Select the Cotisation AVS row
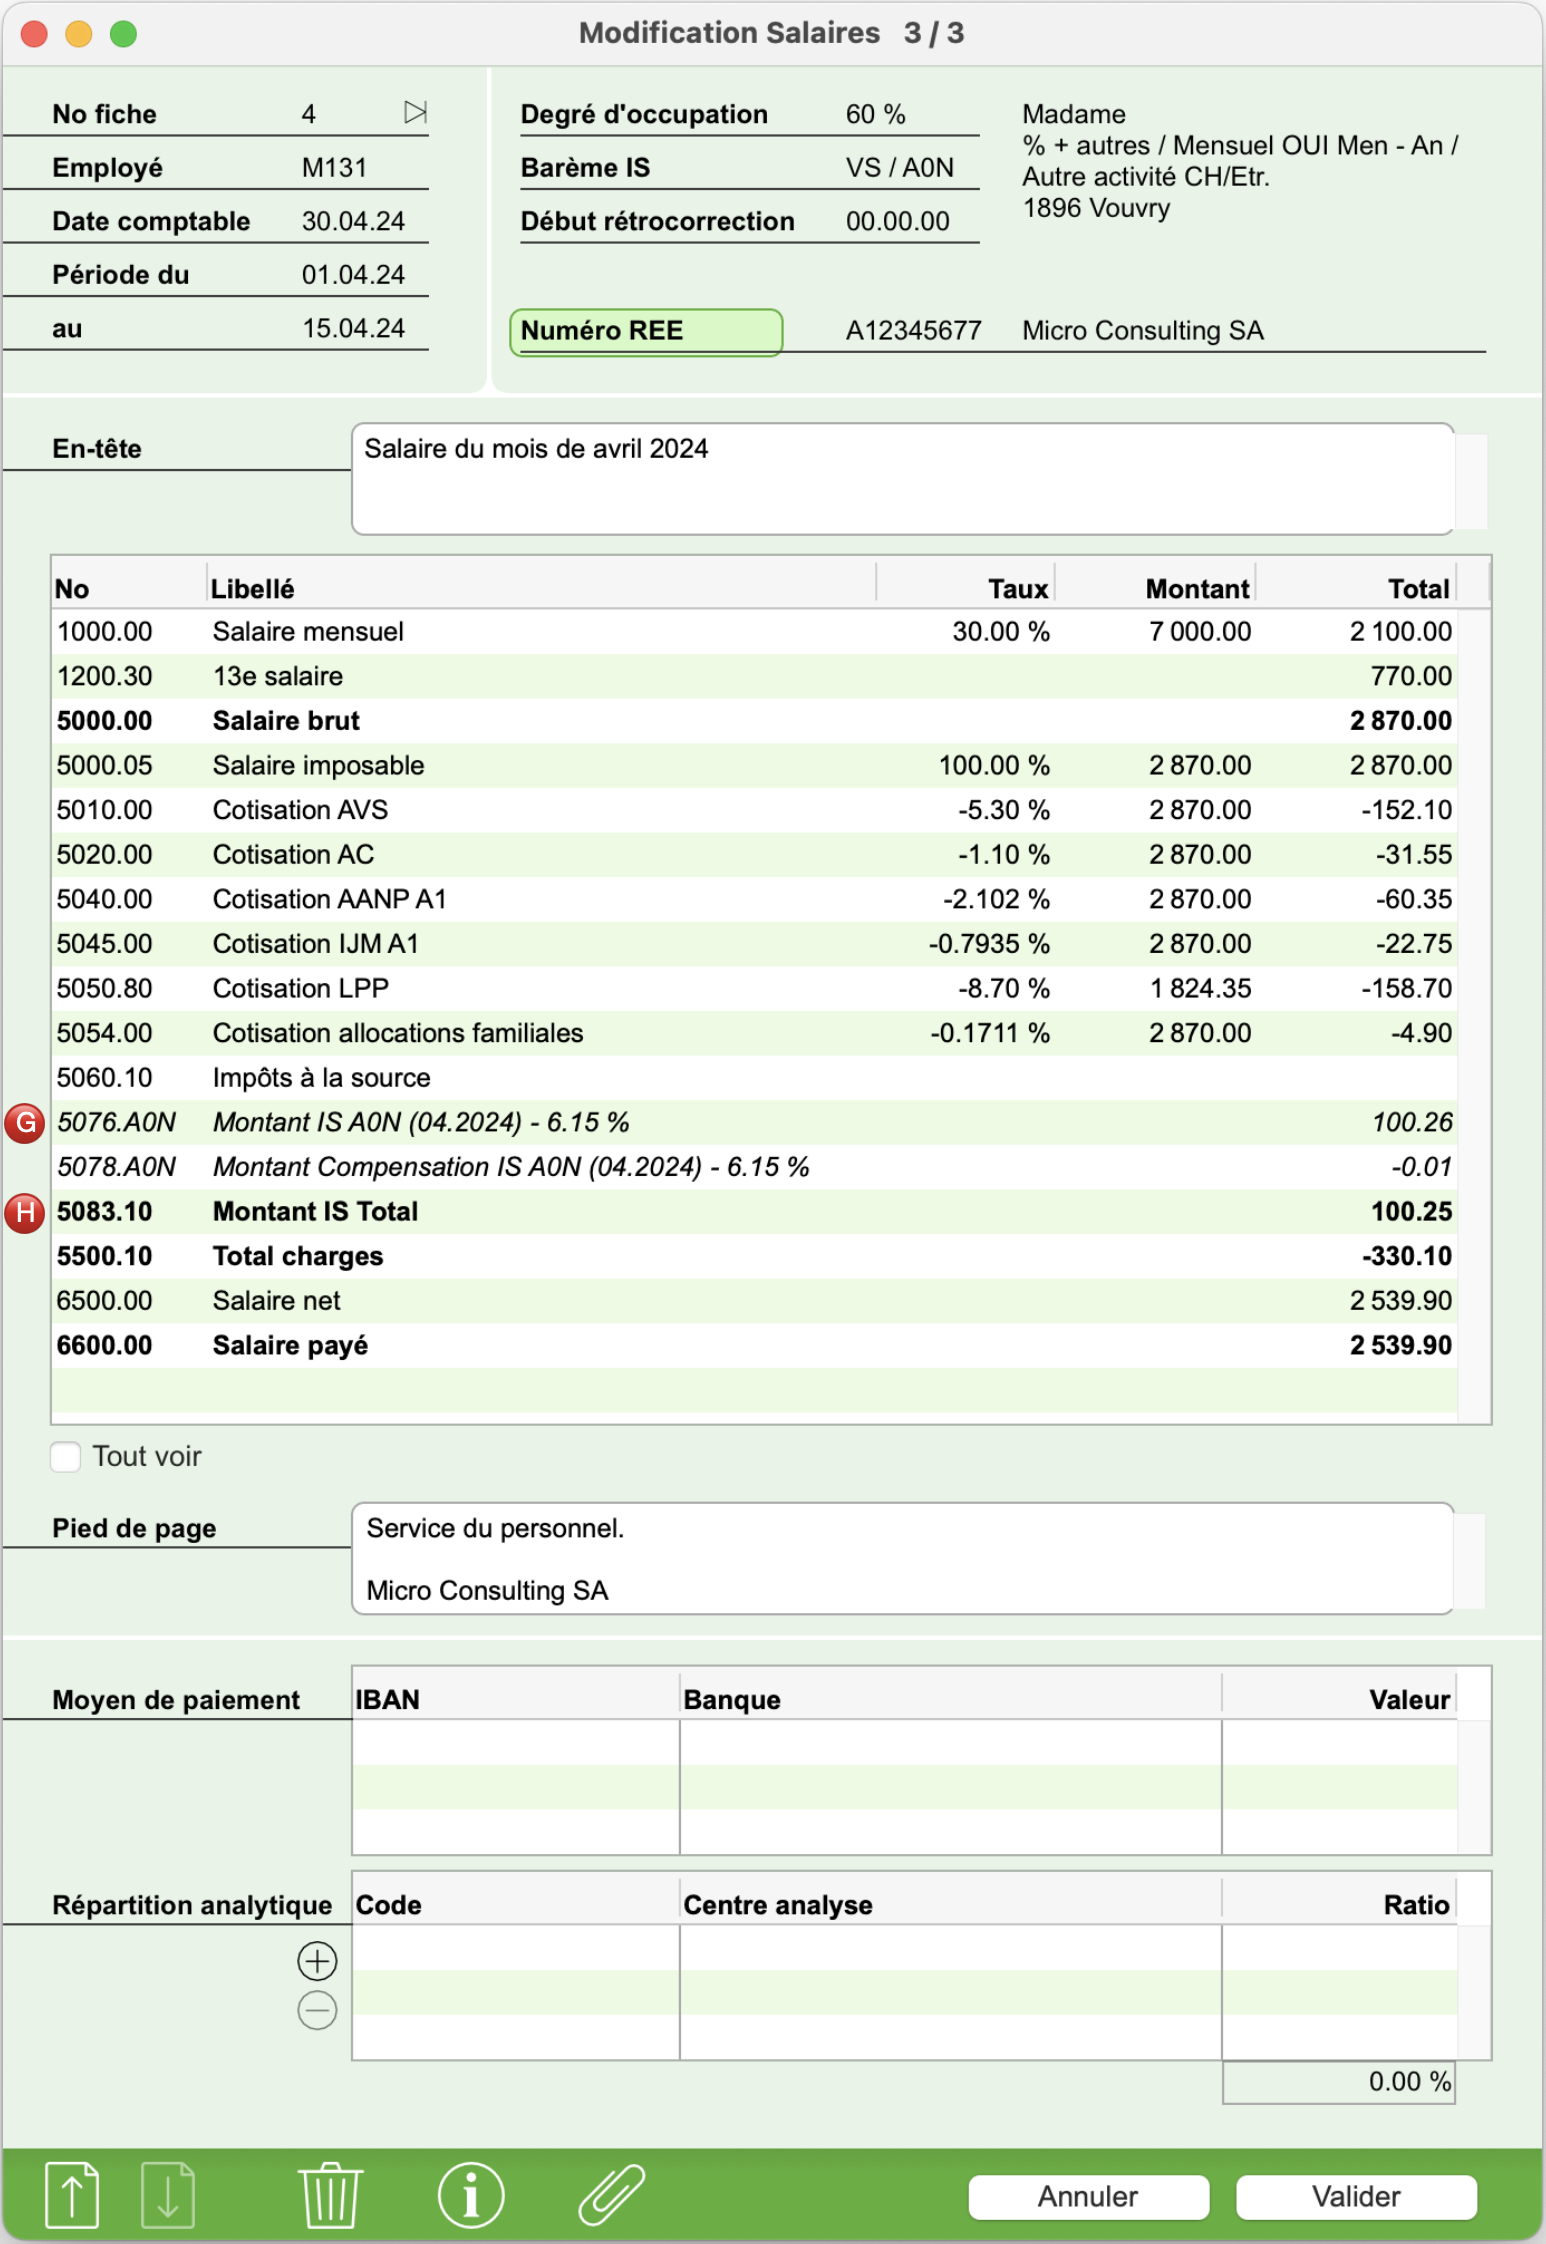Screen dimensions: 1546x2244 click(754, 810)
